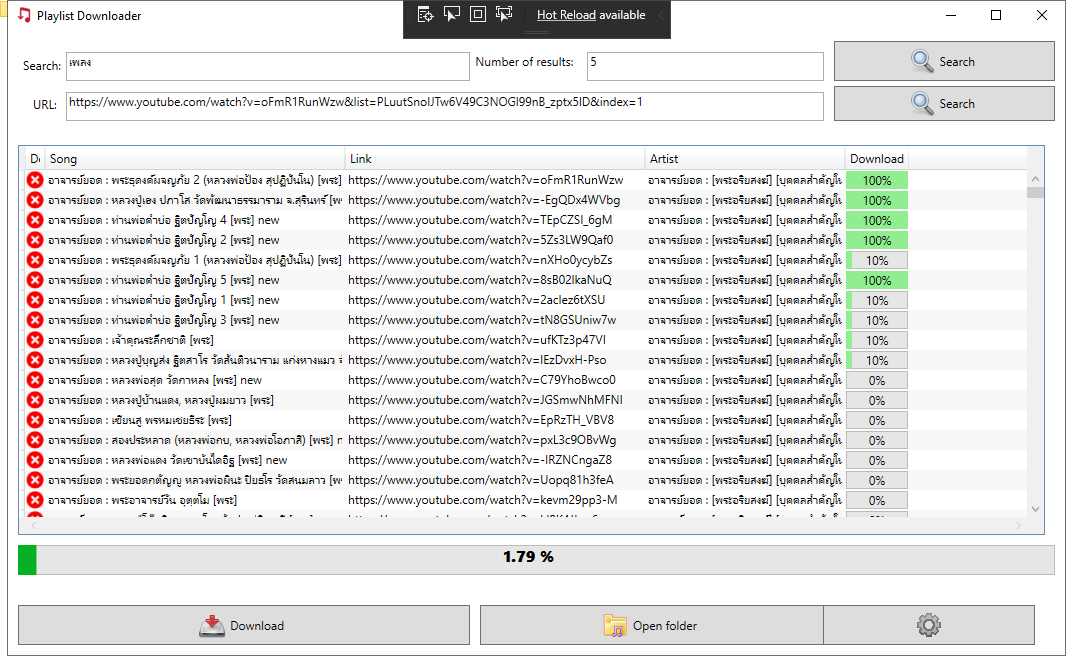Click 0% progress of C79YhoBwco0 row
Image resolution: width=1073 pixels, height=663 pixels.
(877, 380)
